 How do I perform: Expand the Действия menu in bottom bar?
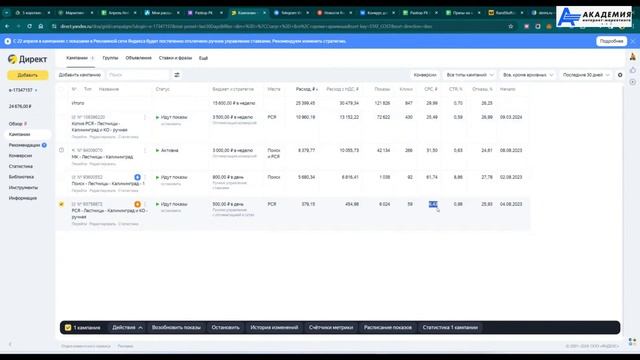[x=127, y=327]
